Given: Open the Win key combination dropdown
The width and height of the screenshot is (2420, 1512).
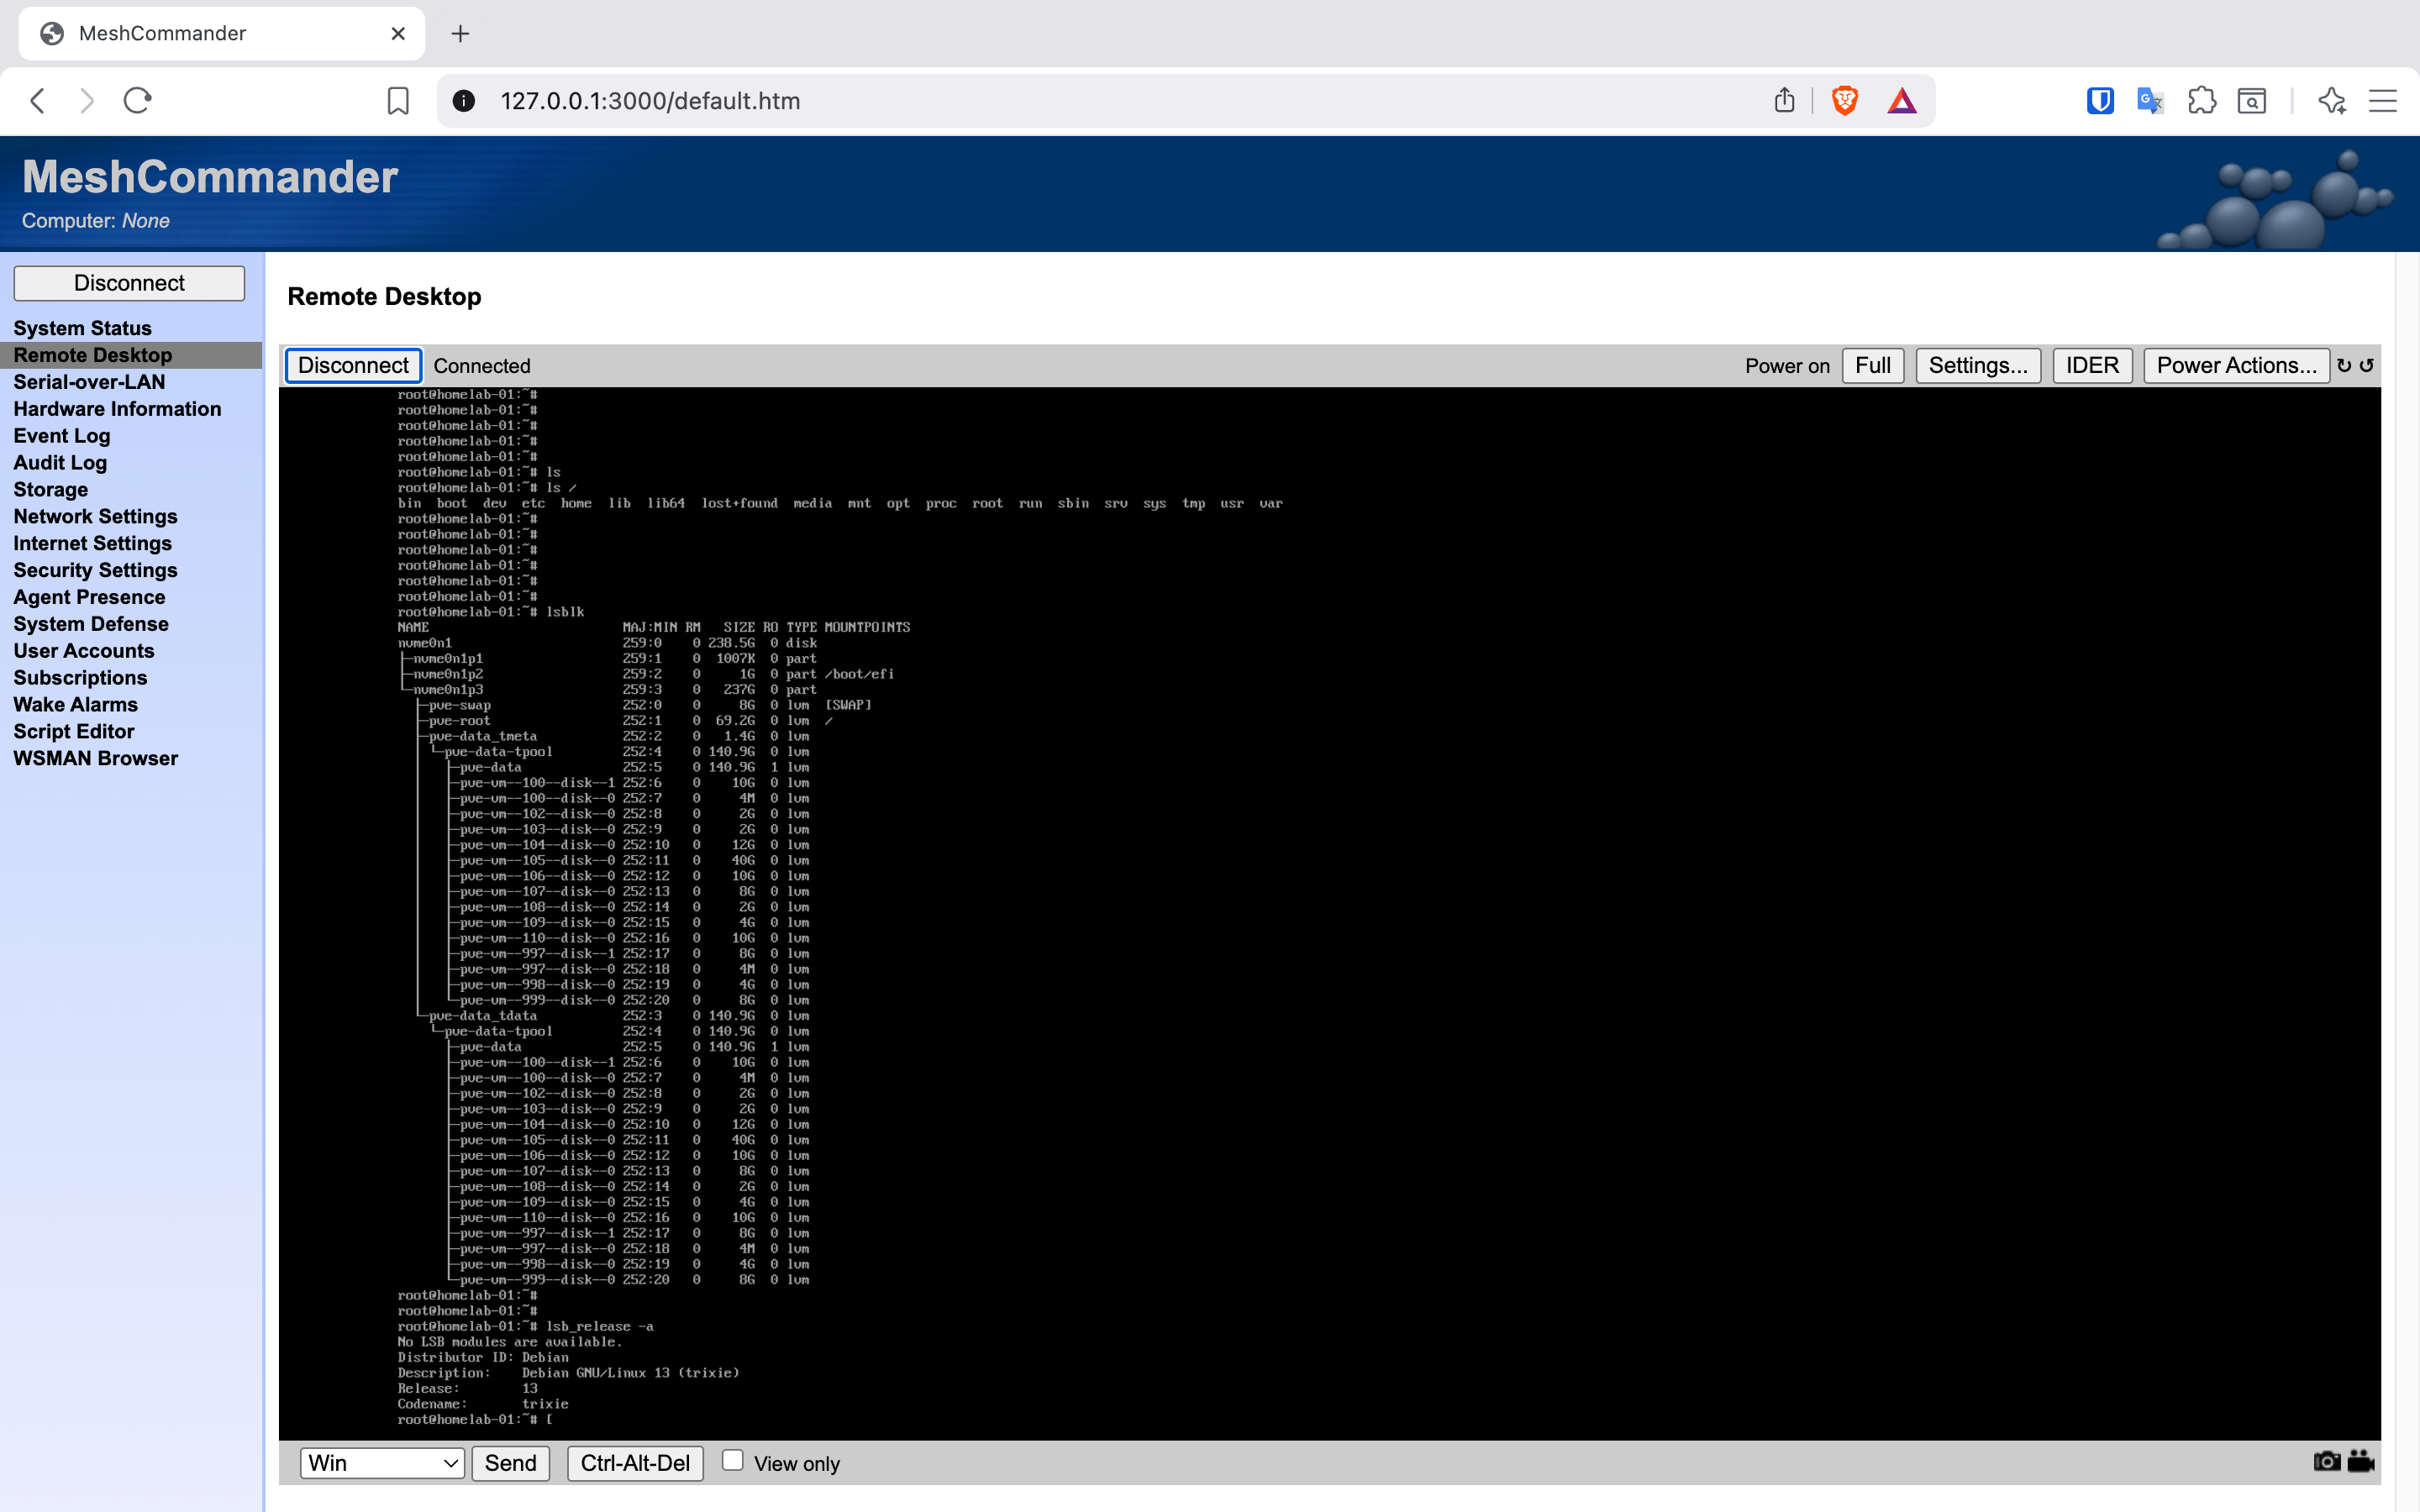Looking at the screenshot, I should pyautogui.click(x=381, y=1462).
